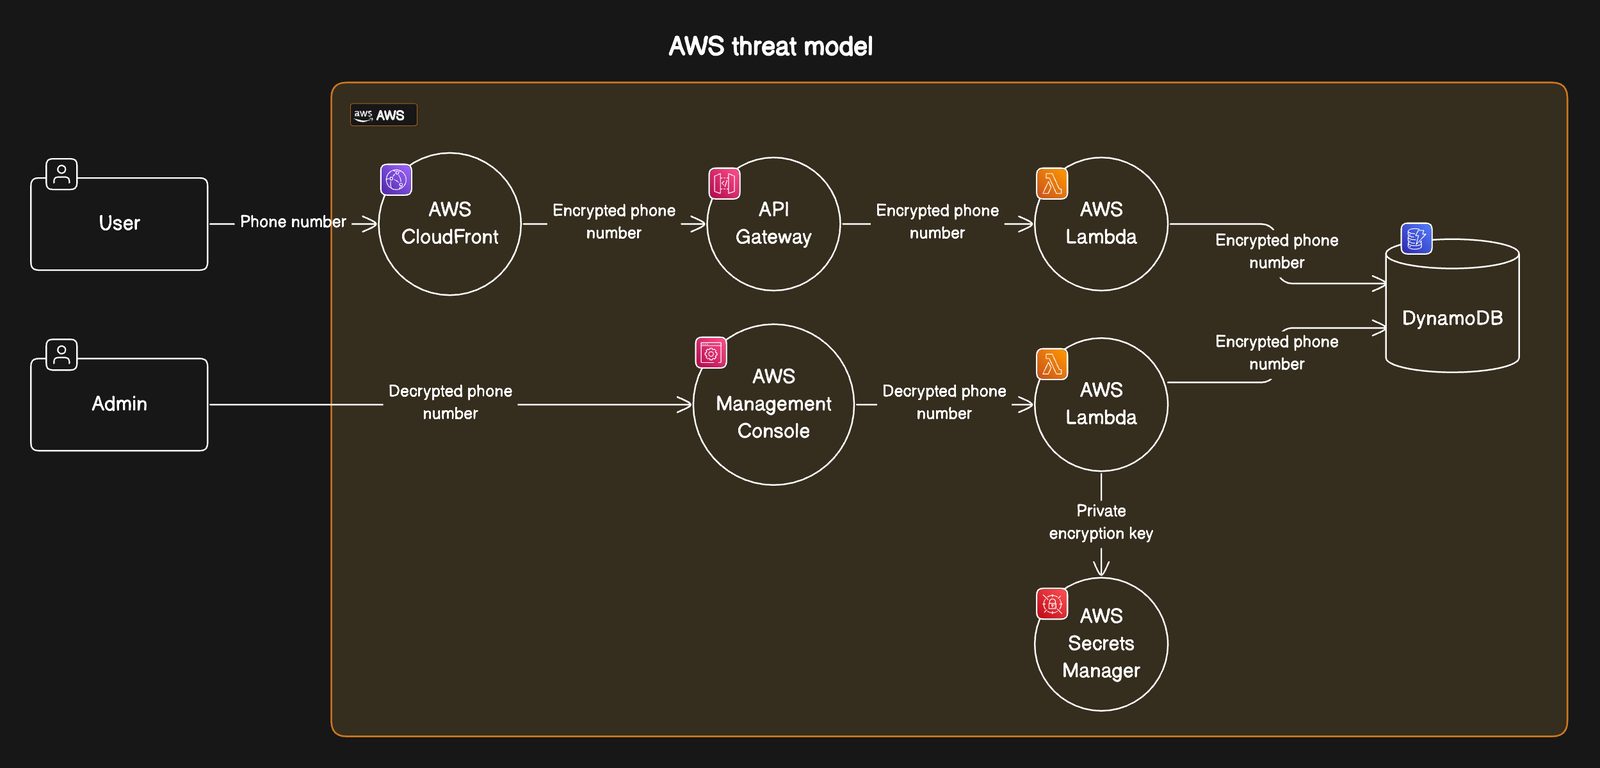Click the 'AWS threat model' title
This screenshot has width=1600, height=768.
coord(770,46)
